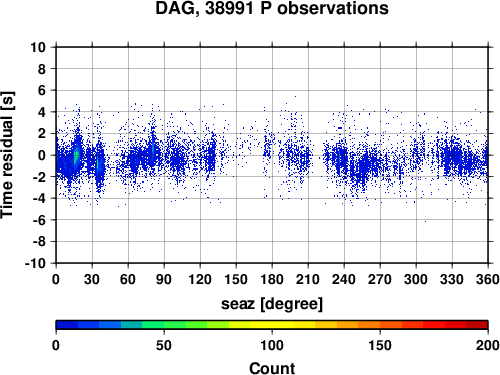Click the isolated outlier point near -6 seconds
The image size is (500, 375).
pos(425,221)
